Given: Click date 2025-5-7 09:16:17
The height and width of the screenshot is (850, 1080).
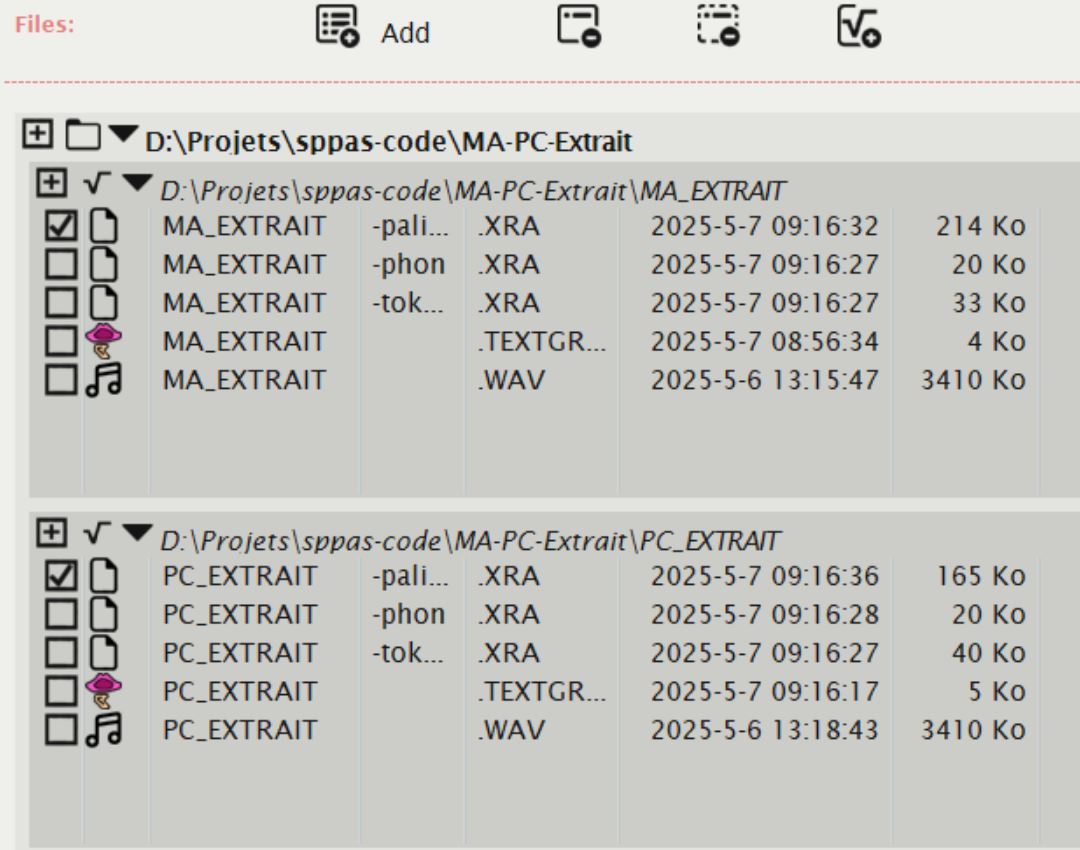Looking at the screenshot, I should 765,692.
